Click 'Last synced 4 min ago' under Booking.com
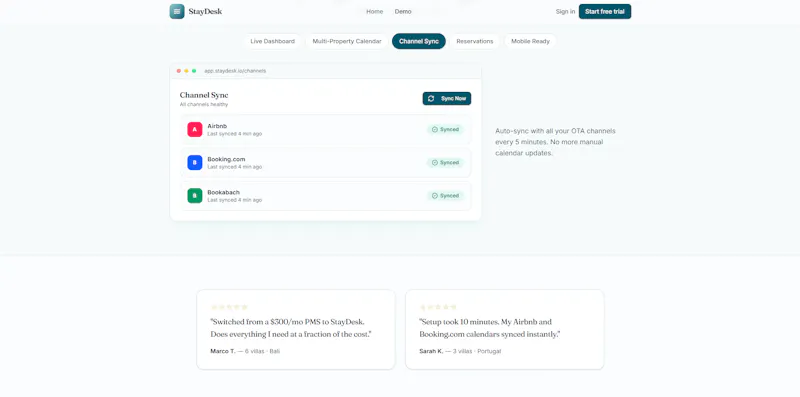800x397 pixels. click(x=235, y=167)
